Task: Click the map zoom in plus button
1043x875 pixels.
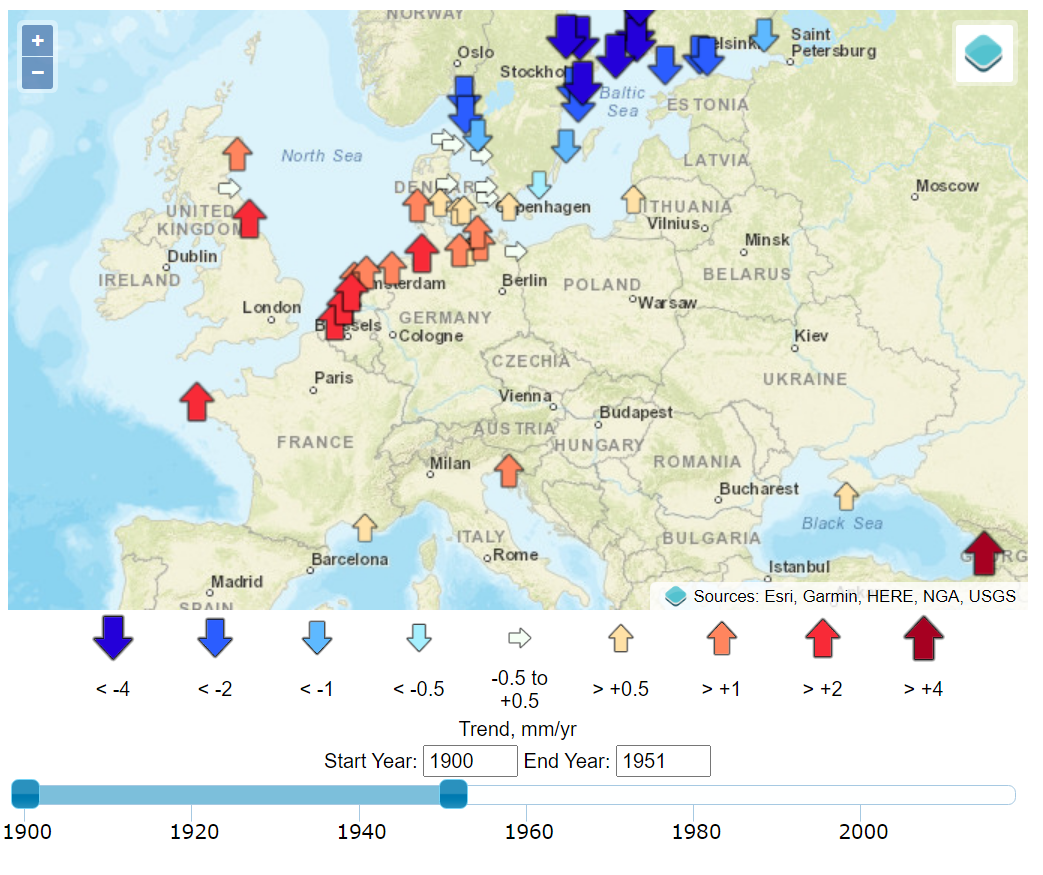Action: coord(37,41)
